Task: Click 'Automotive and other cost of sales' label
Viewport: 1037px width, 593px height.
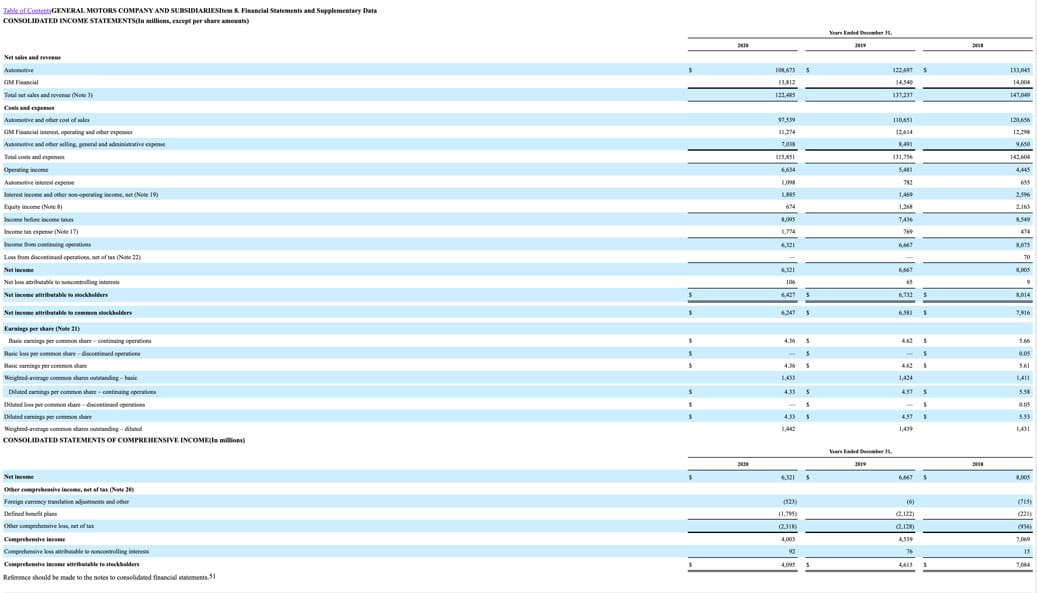Action: [x=47, y=120]
